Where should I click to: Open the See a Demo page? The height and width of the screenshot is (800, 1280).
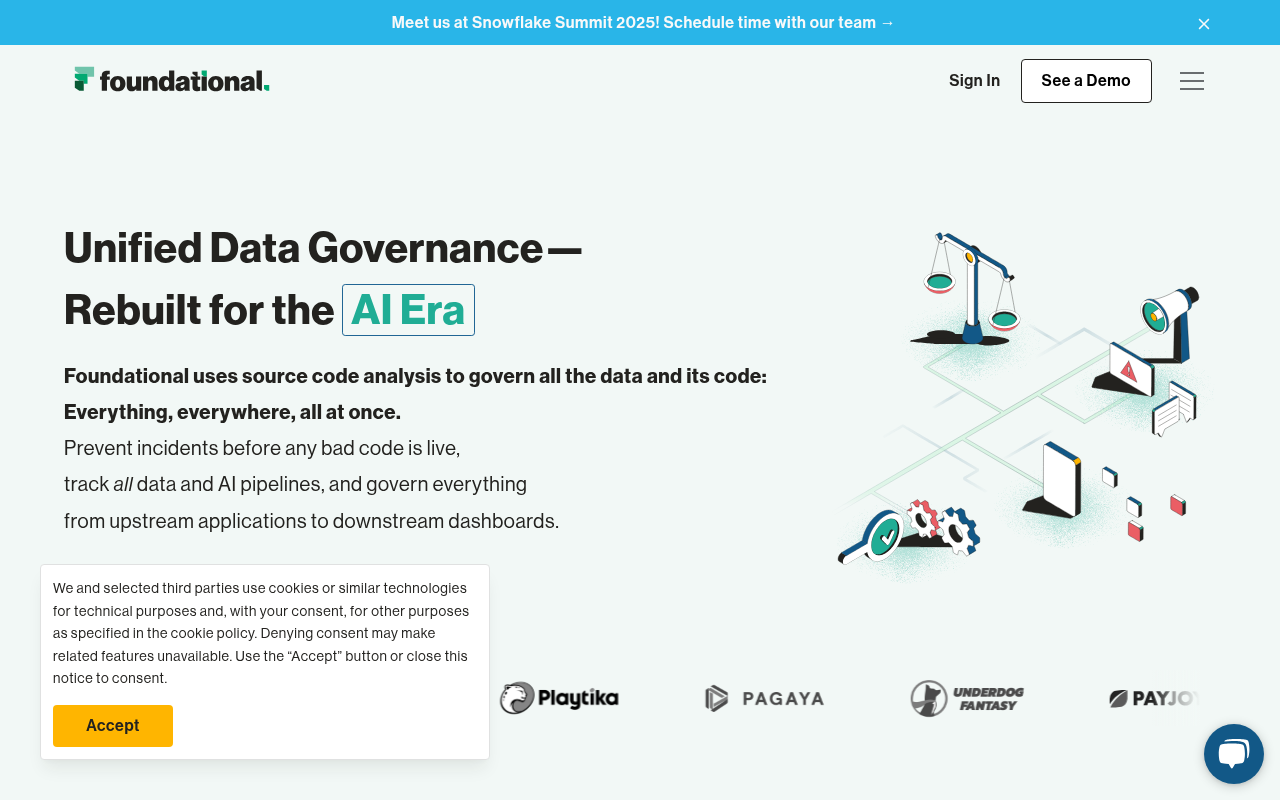click(1086, 80)
